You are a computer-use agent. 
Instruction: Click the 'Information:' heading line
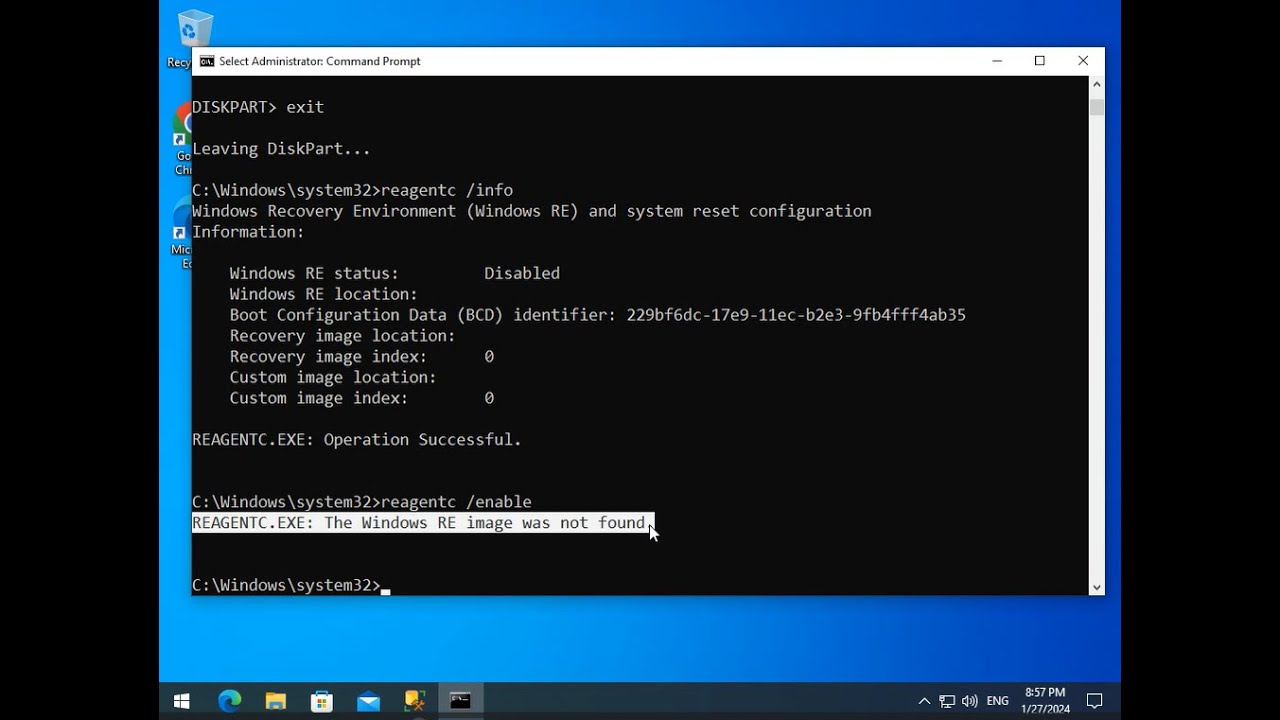coord(248,232)
